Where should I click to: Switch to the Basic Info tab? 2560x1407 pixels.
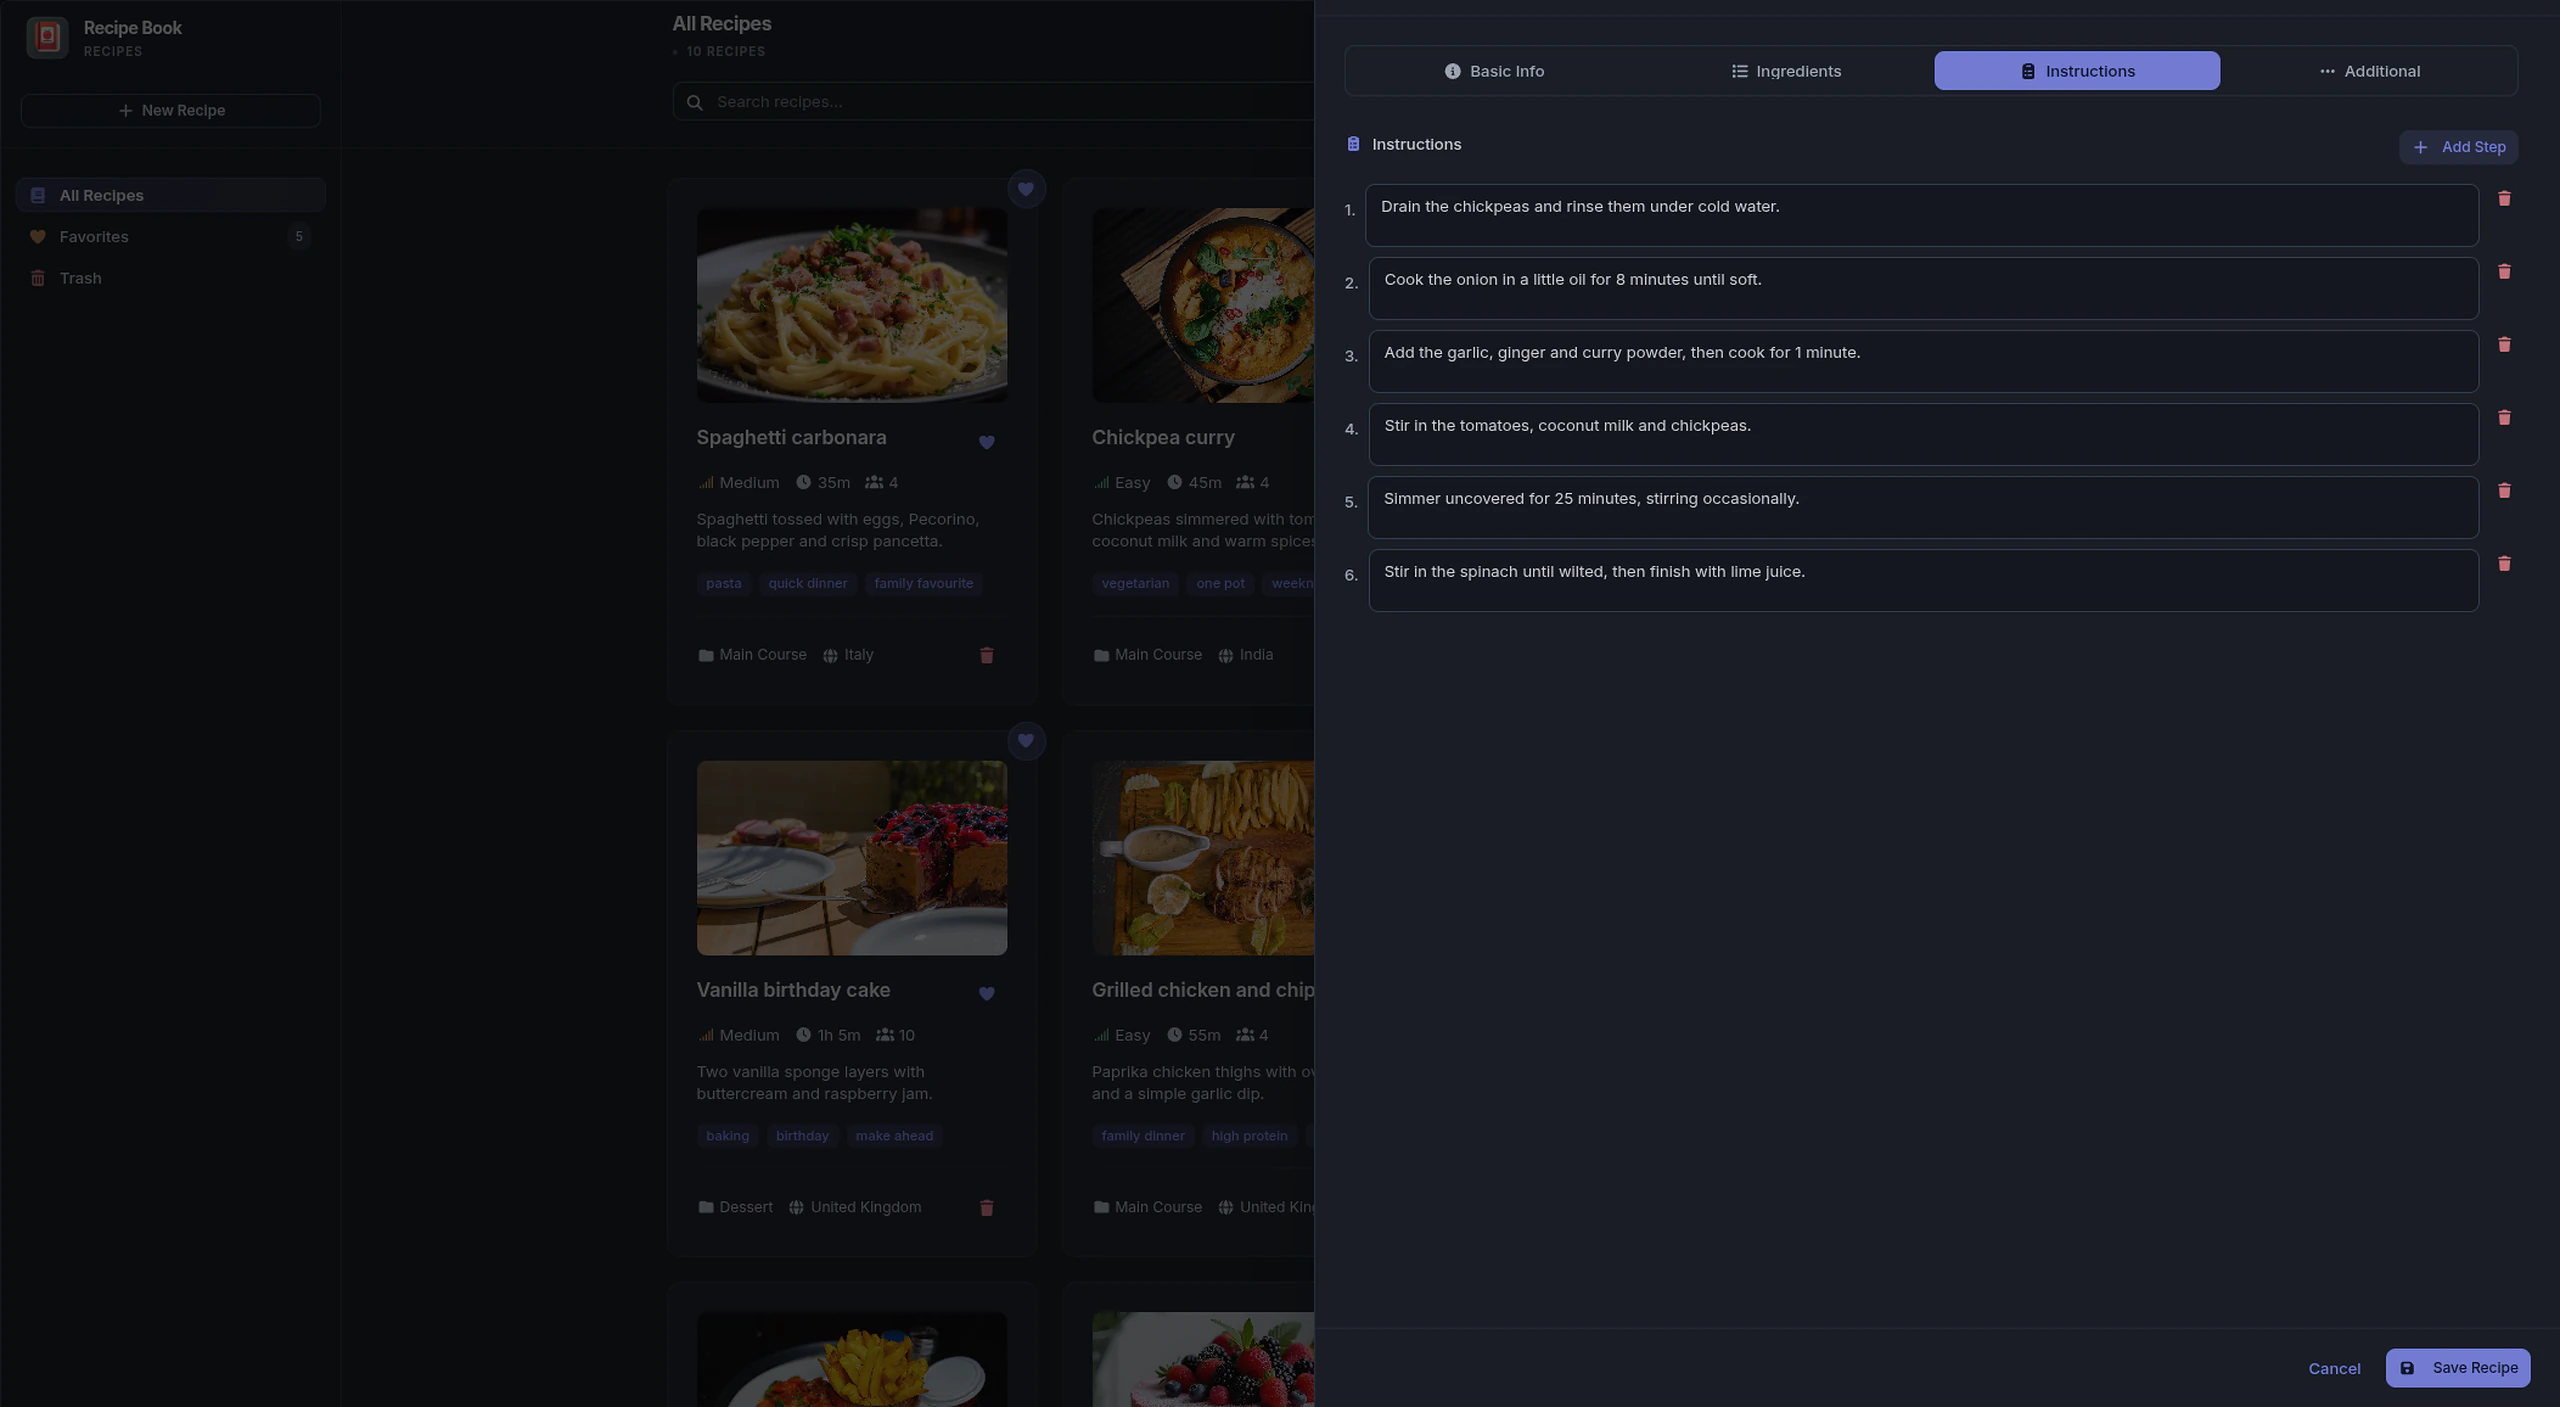tap(1494, 71)
